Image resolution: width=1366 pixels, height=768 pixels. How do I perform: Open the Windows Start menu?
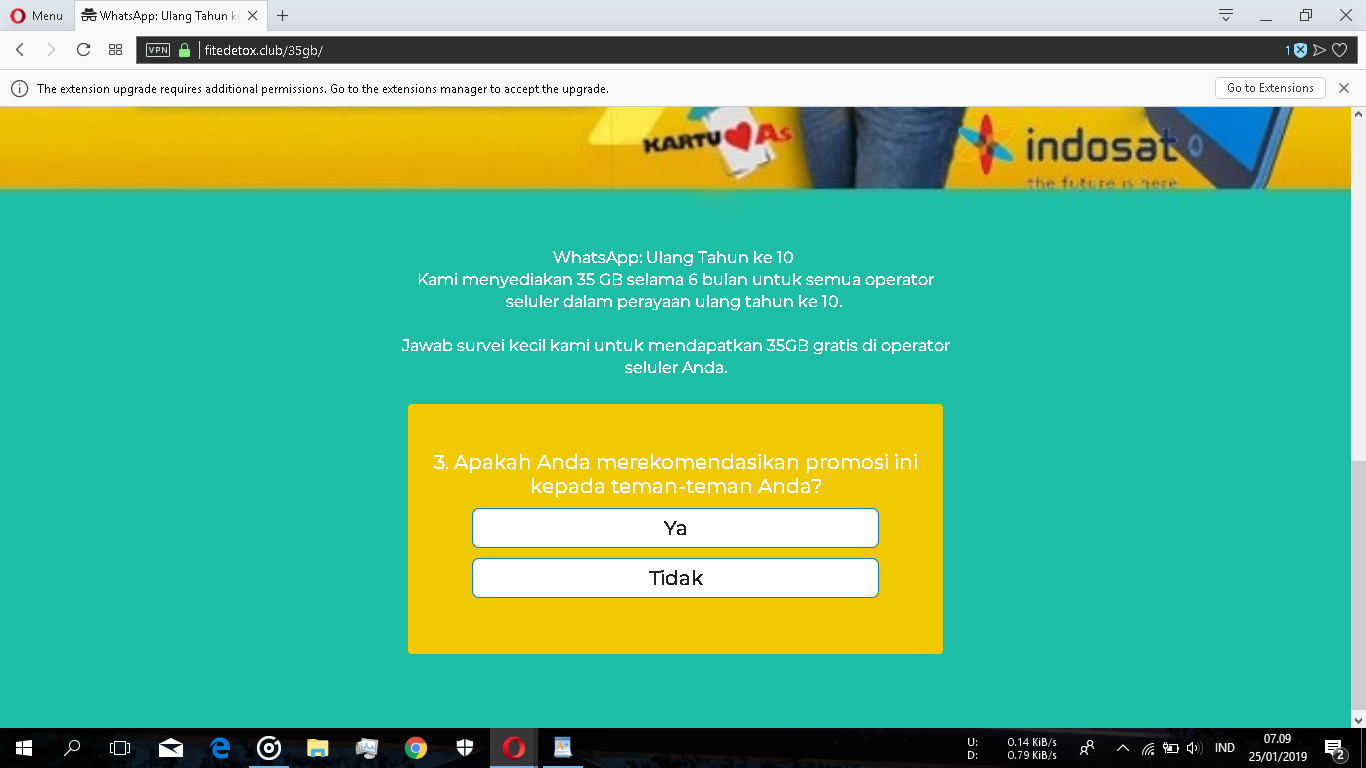click(24, 748)
